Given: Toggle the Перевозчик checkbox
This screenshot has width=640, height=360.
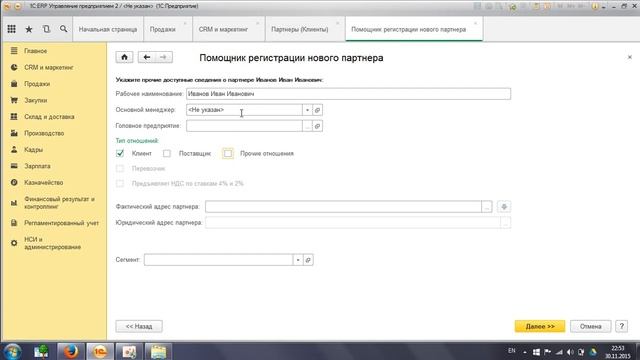Looking at the screenshot, I should coord(120,169).
